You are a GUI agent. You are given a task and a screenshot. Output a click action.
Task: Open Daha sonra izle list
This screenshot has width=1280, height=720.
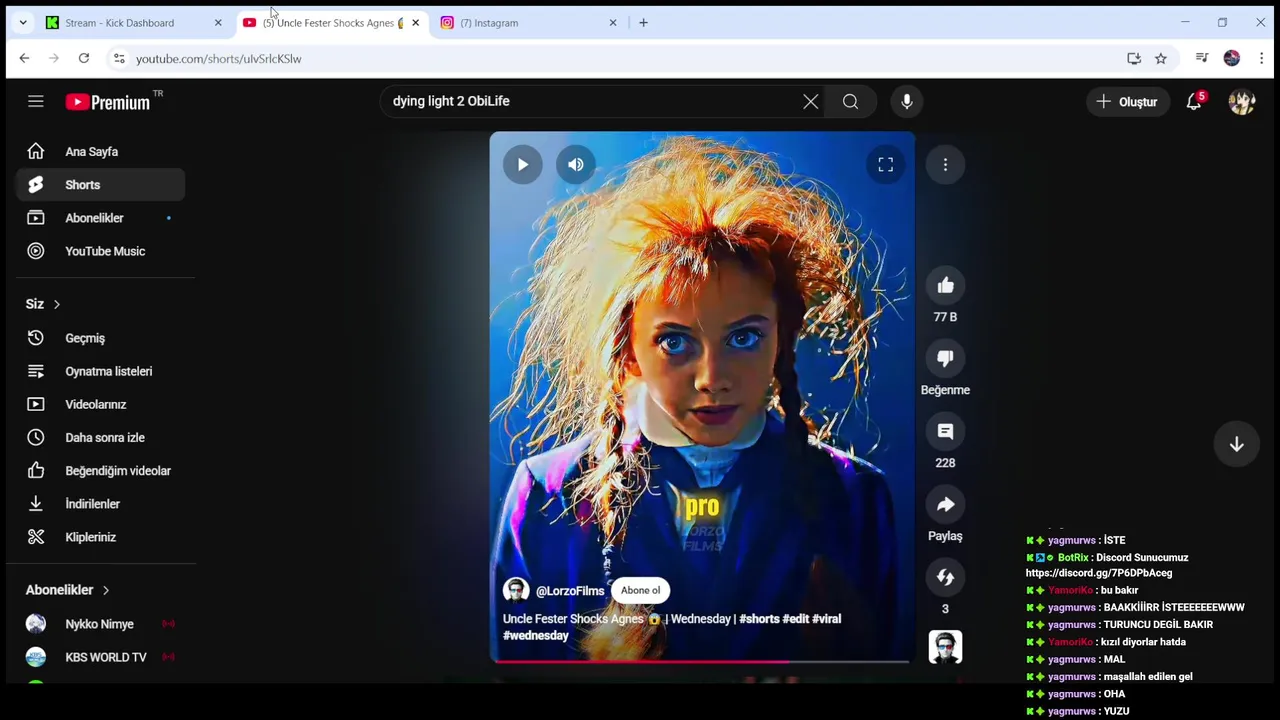(x=100, y=437)
